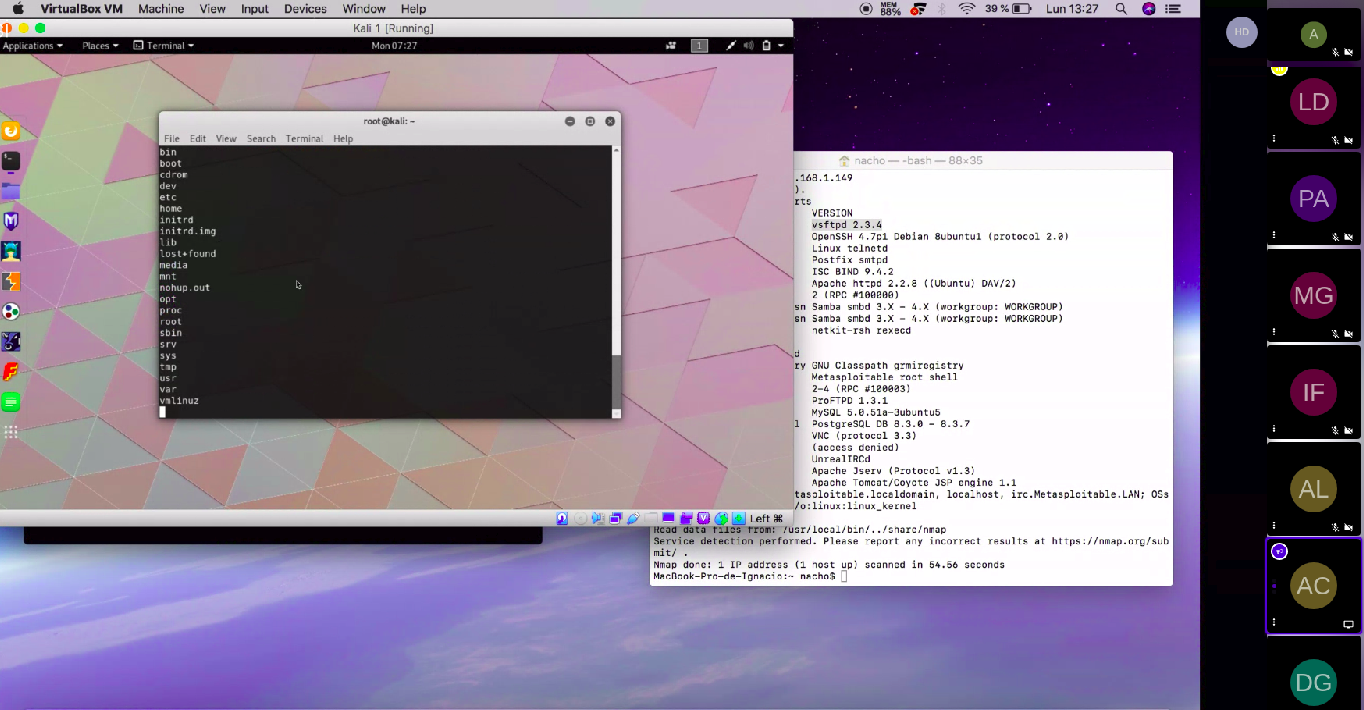Click the Kali clock showing Mon 07:27
The image size is (1364, 710).
coord(394,46)
